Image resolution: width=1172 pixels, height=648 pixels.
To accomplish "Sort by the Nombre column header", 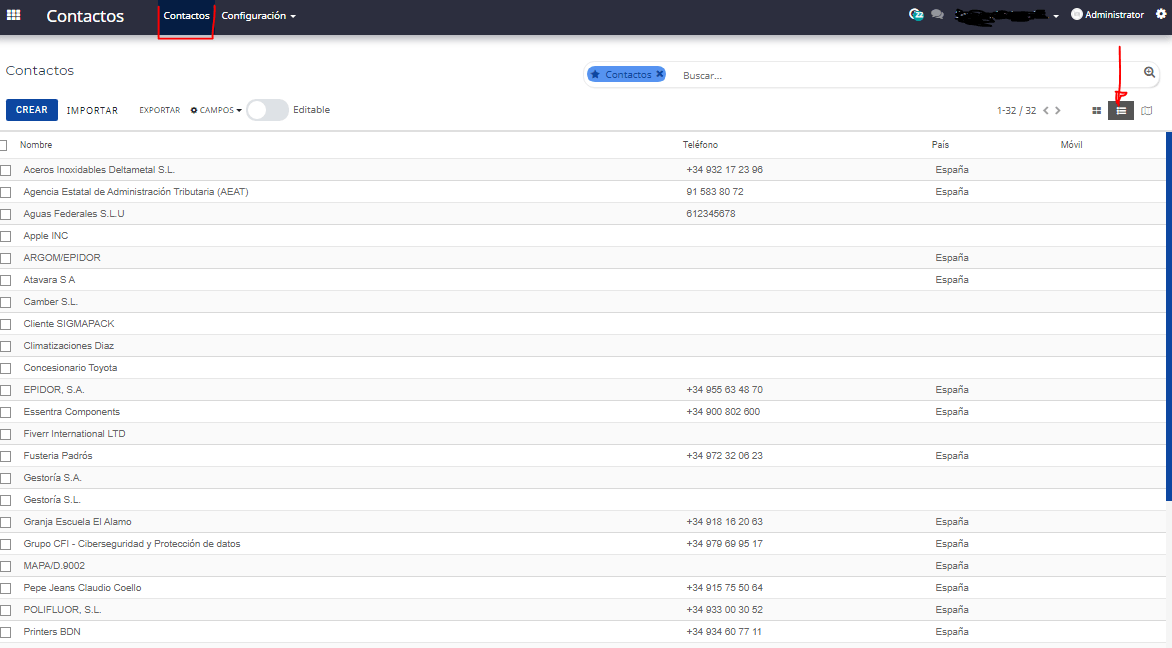I will (x=36, y=144).
